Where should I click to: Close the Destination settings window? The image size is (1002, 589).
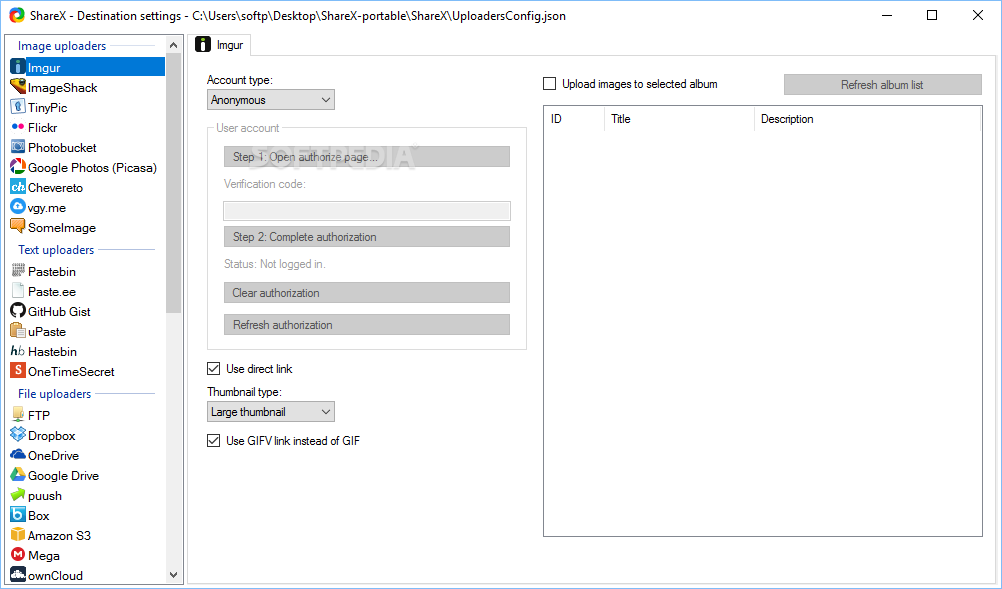tap(978, 15)
